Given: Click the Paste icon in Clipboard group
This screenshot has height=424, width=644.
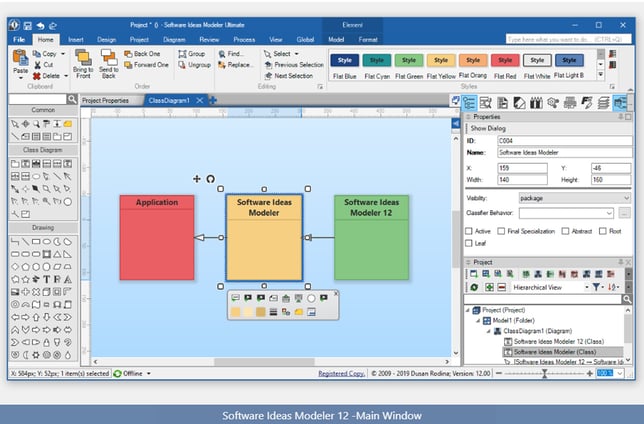Looking at the screenshot, I should (20, 58).
